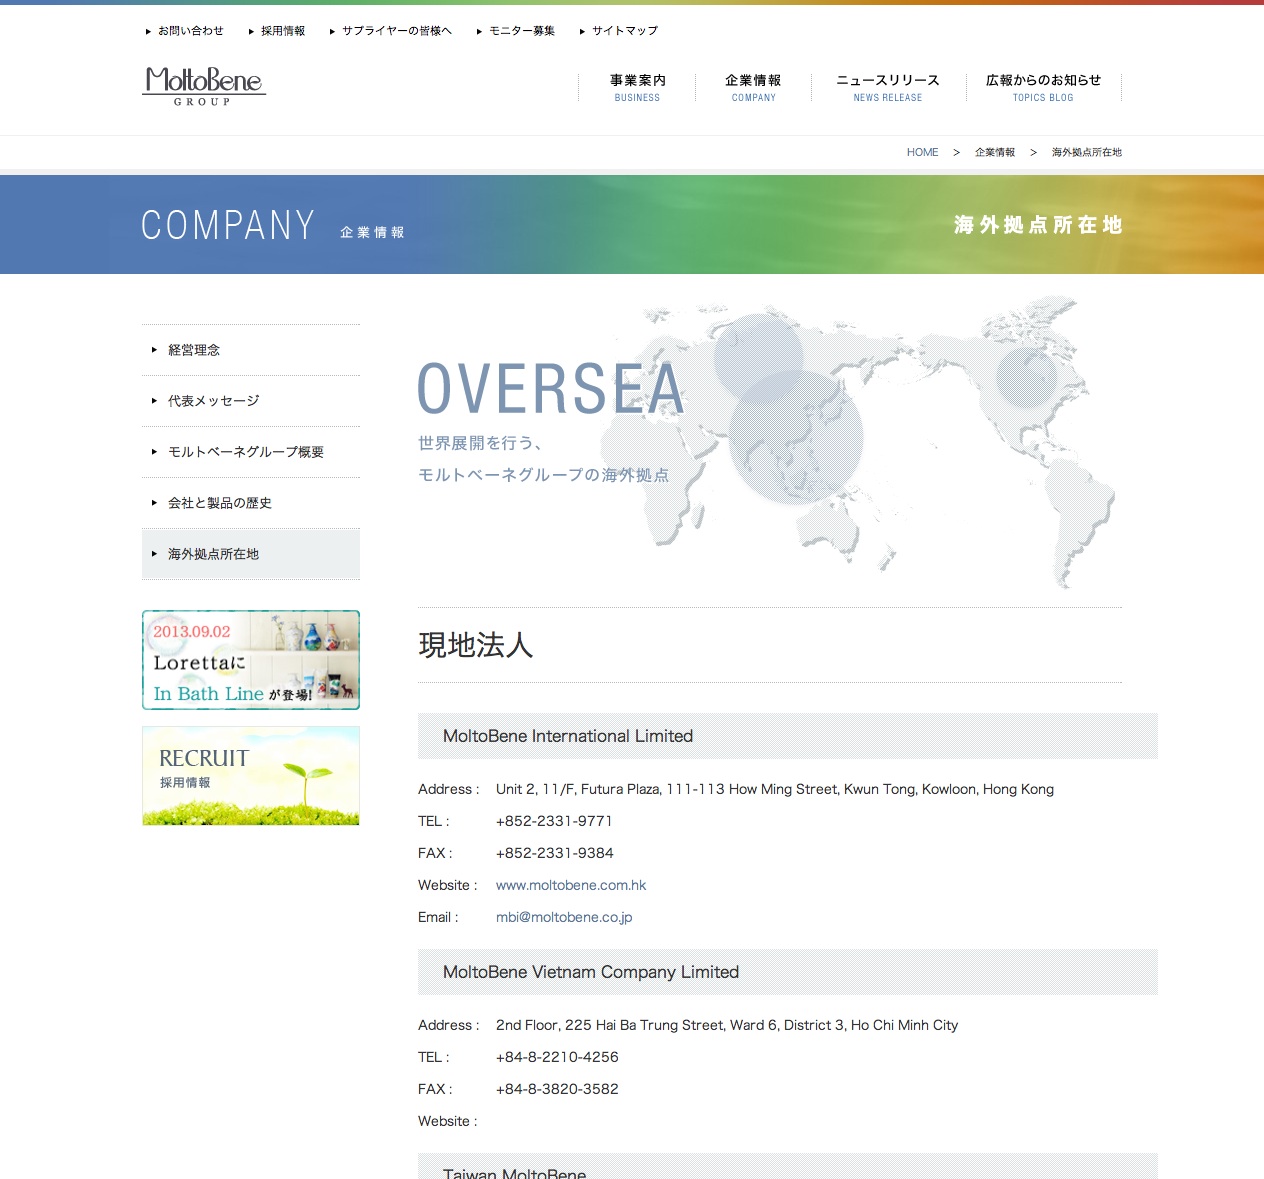Click HOME in the breadcrumb
The height and width of the screenshot is (1179, 1264).
coord(922,152)
